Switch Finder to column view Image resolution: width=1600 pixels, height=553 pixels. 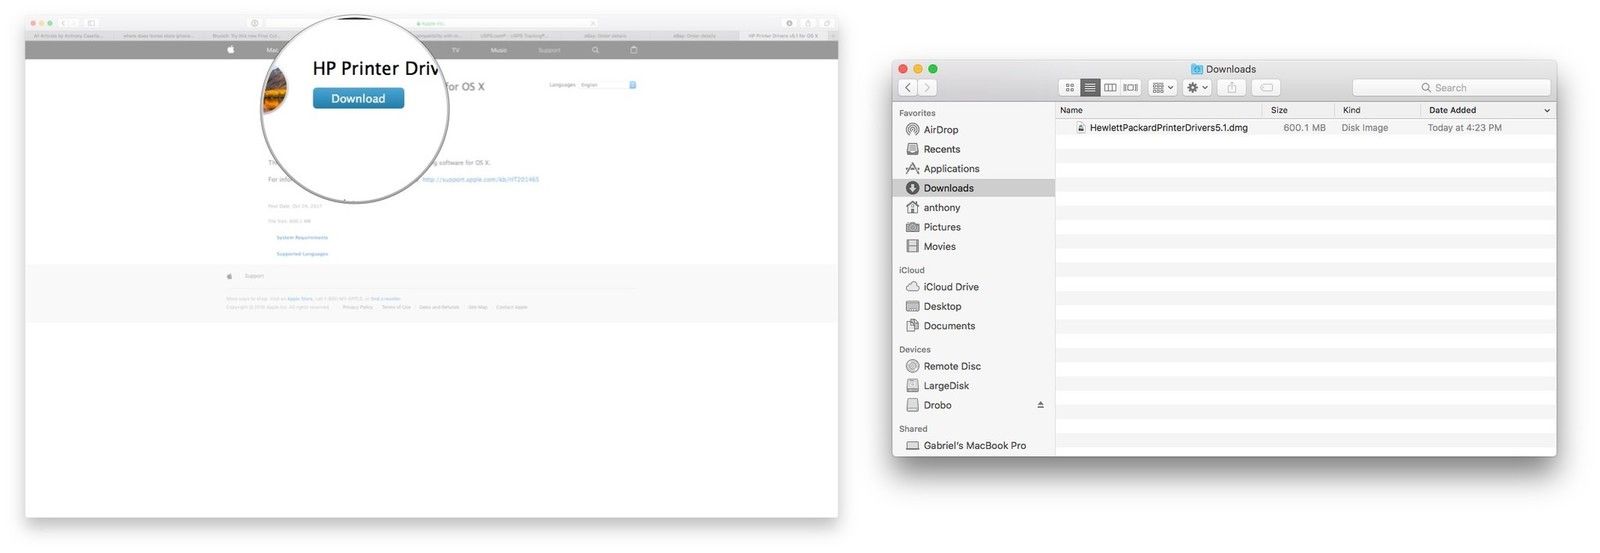[1110, 88]
